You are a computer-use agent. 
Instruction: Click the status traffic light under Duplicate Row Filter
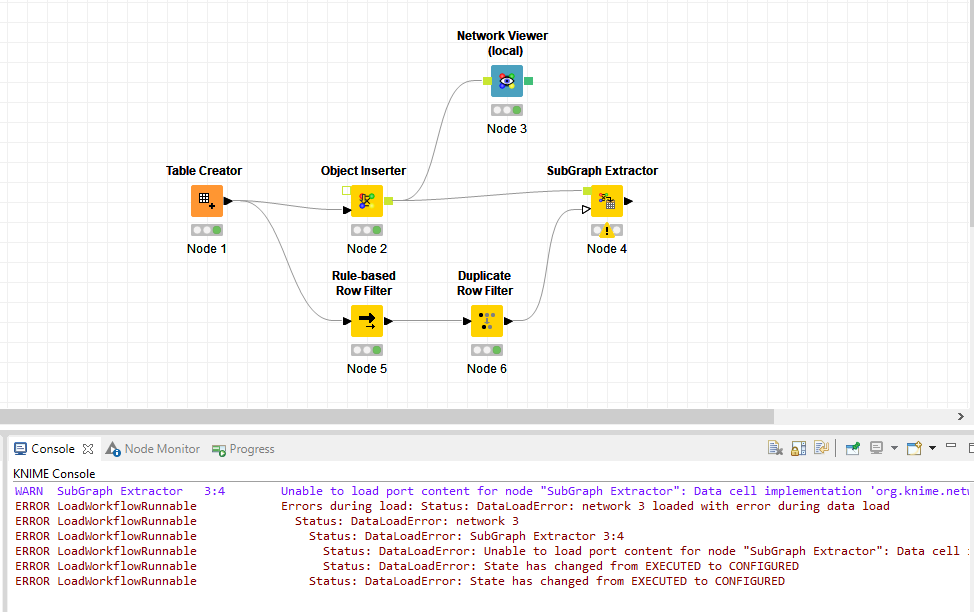(x=487, y=350)
